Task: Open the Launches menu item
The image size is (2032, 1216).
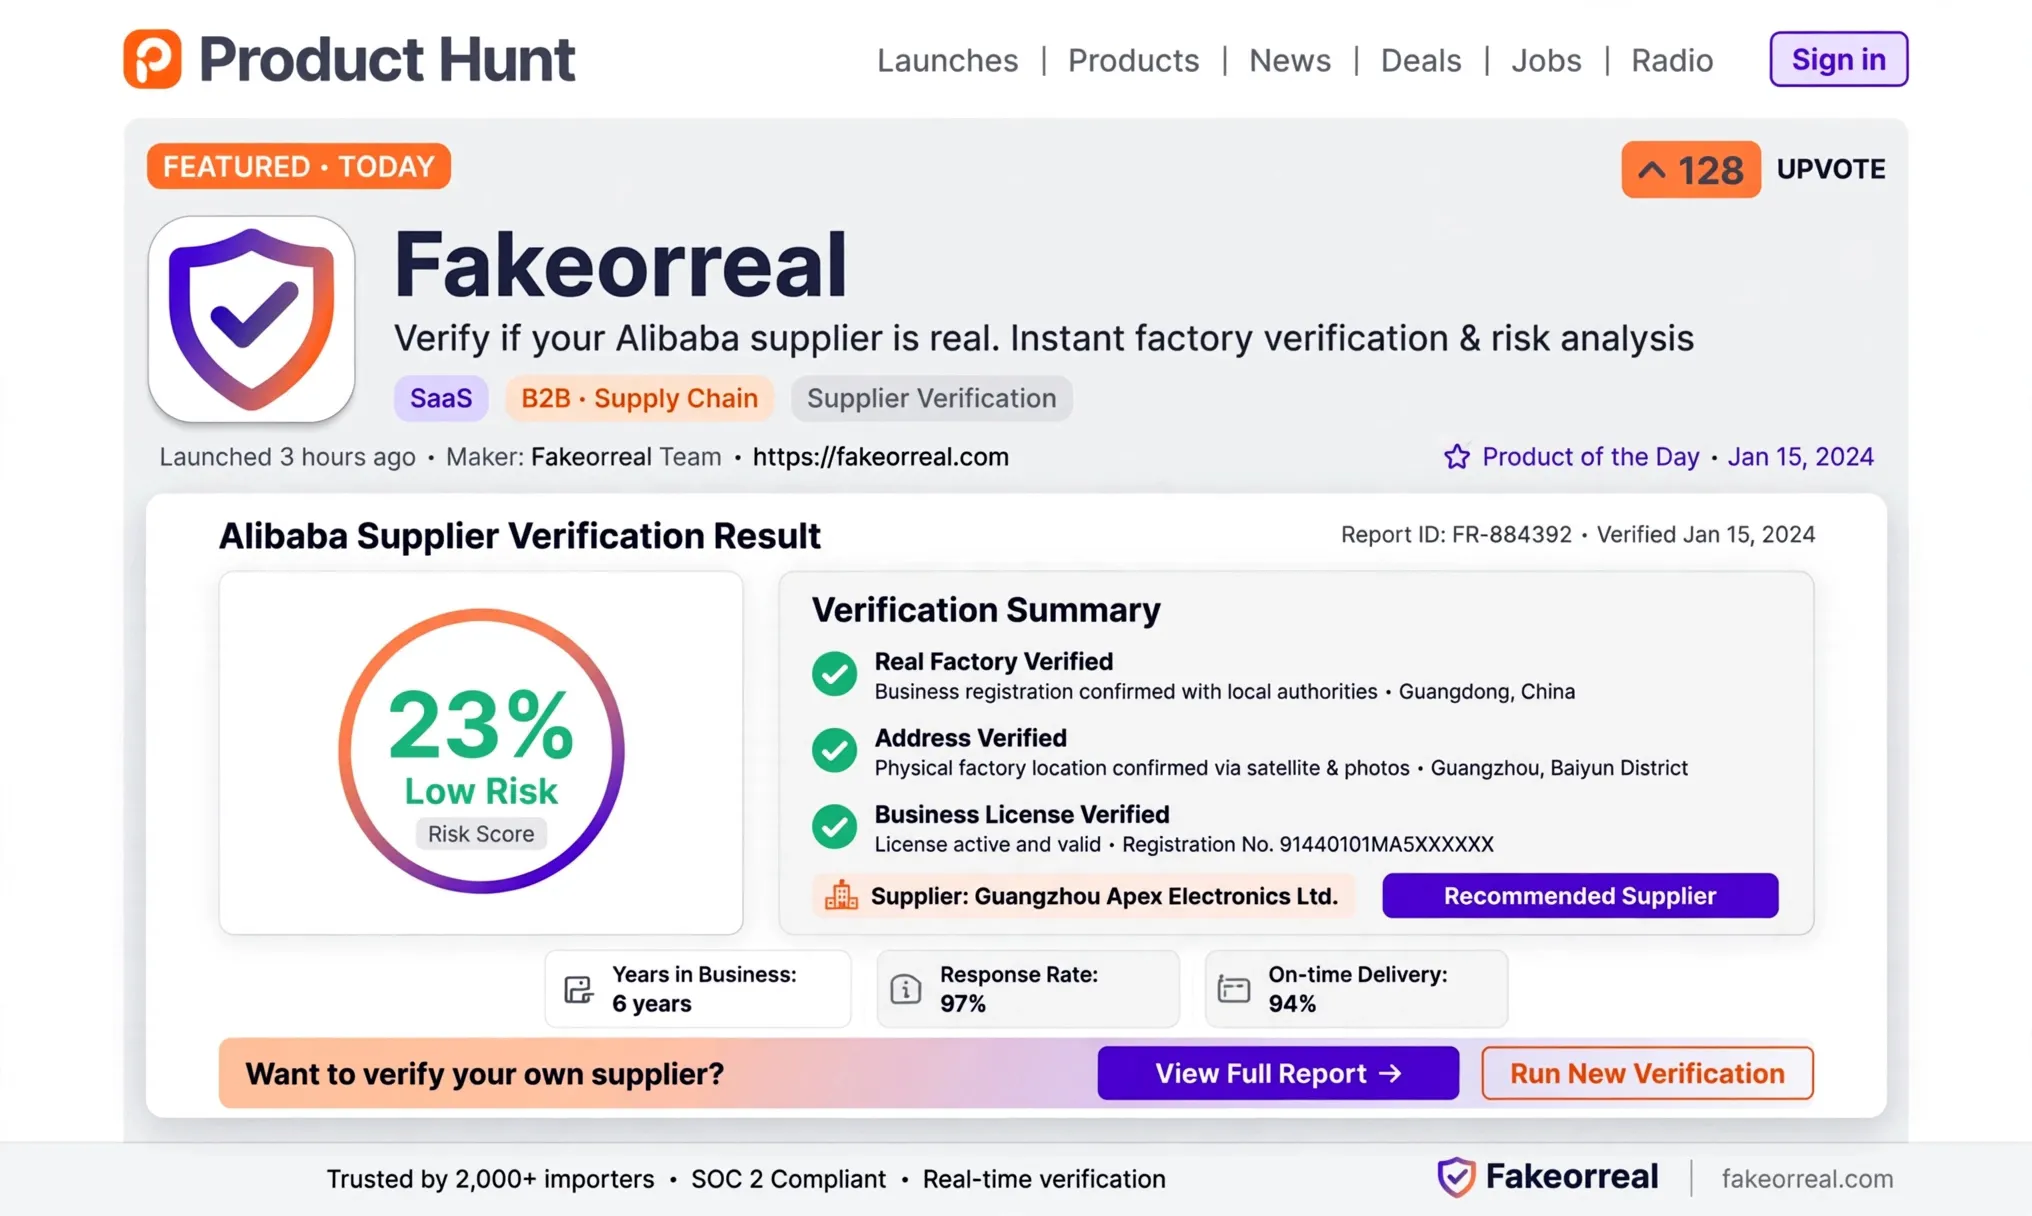Action: [947, 60]
